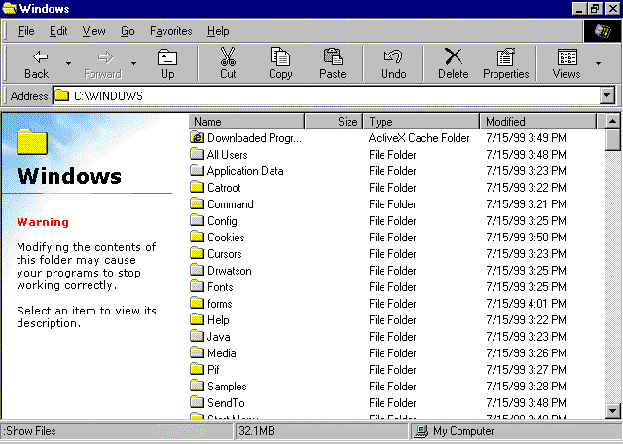This screenshot has width=623, height=444.
Task: Sort files by Modified column header
Action: click(x=538, y=121)
